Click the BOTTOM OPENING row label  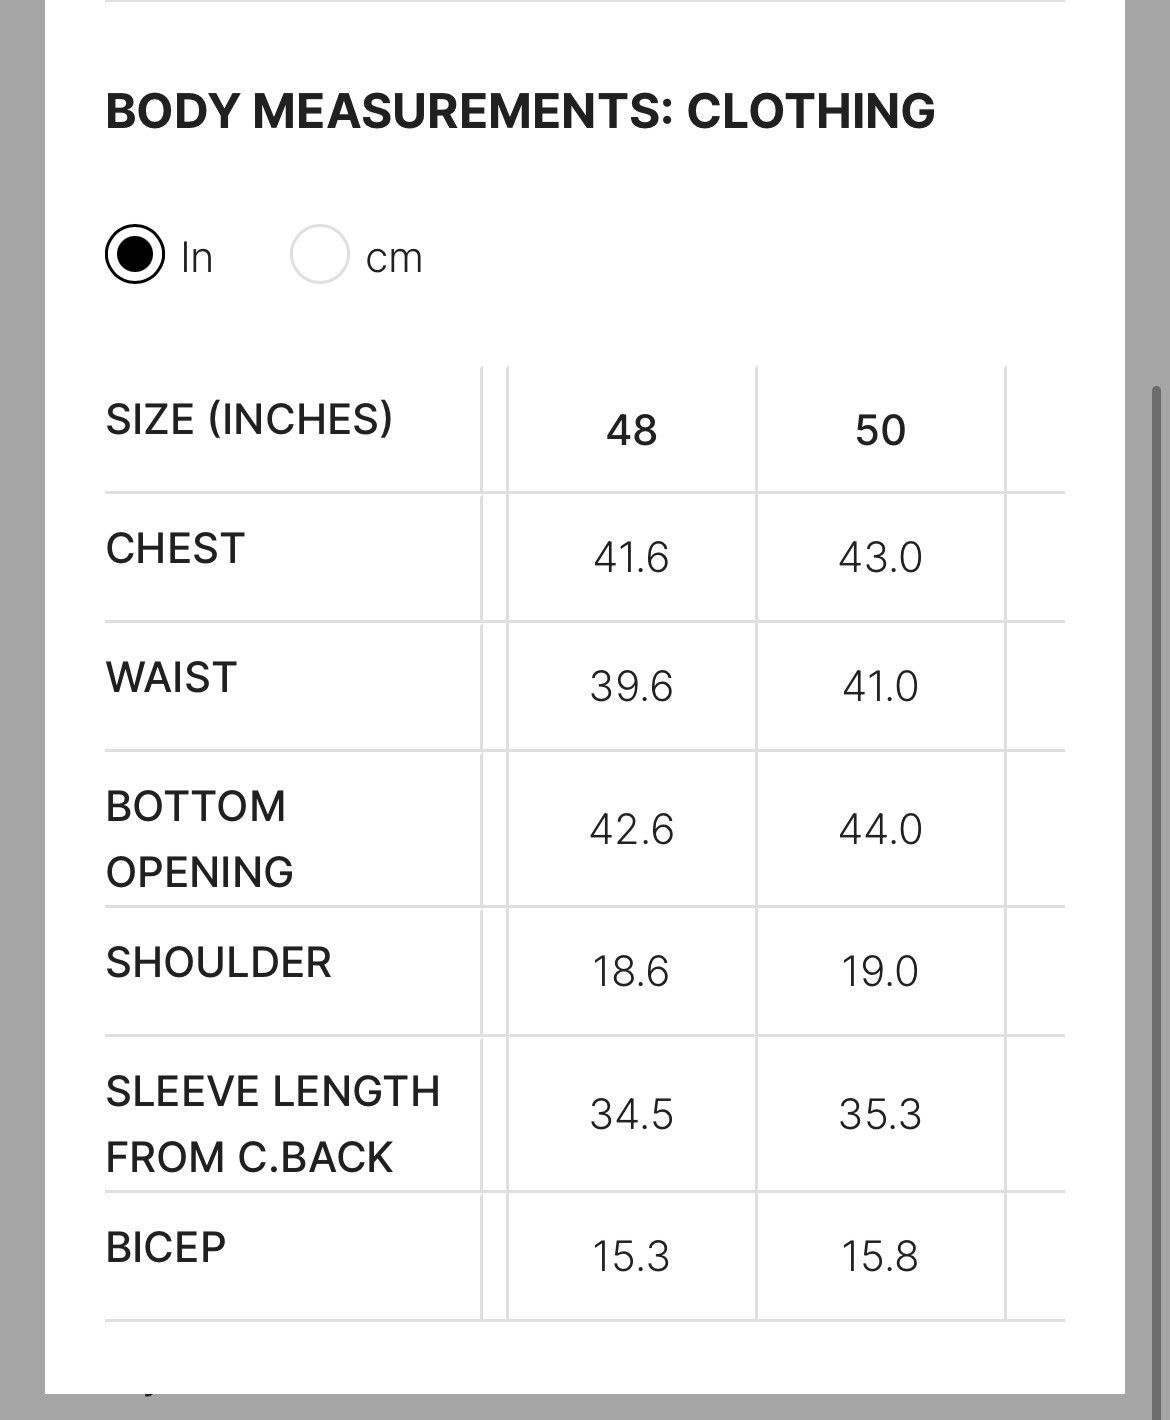200,839
